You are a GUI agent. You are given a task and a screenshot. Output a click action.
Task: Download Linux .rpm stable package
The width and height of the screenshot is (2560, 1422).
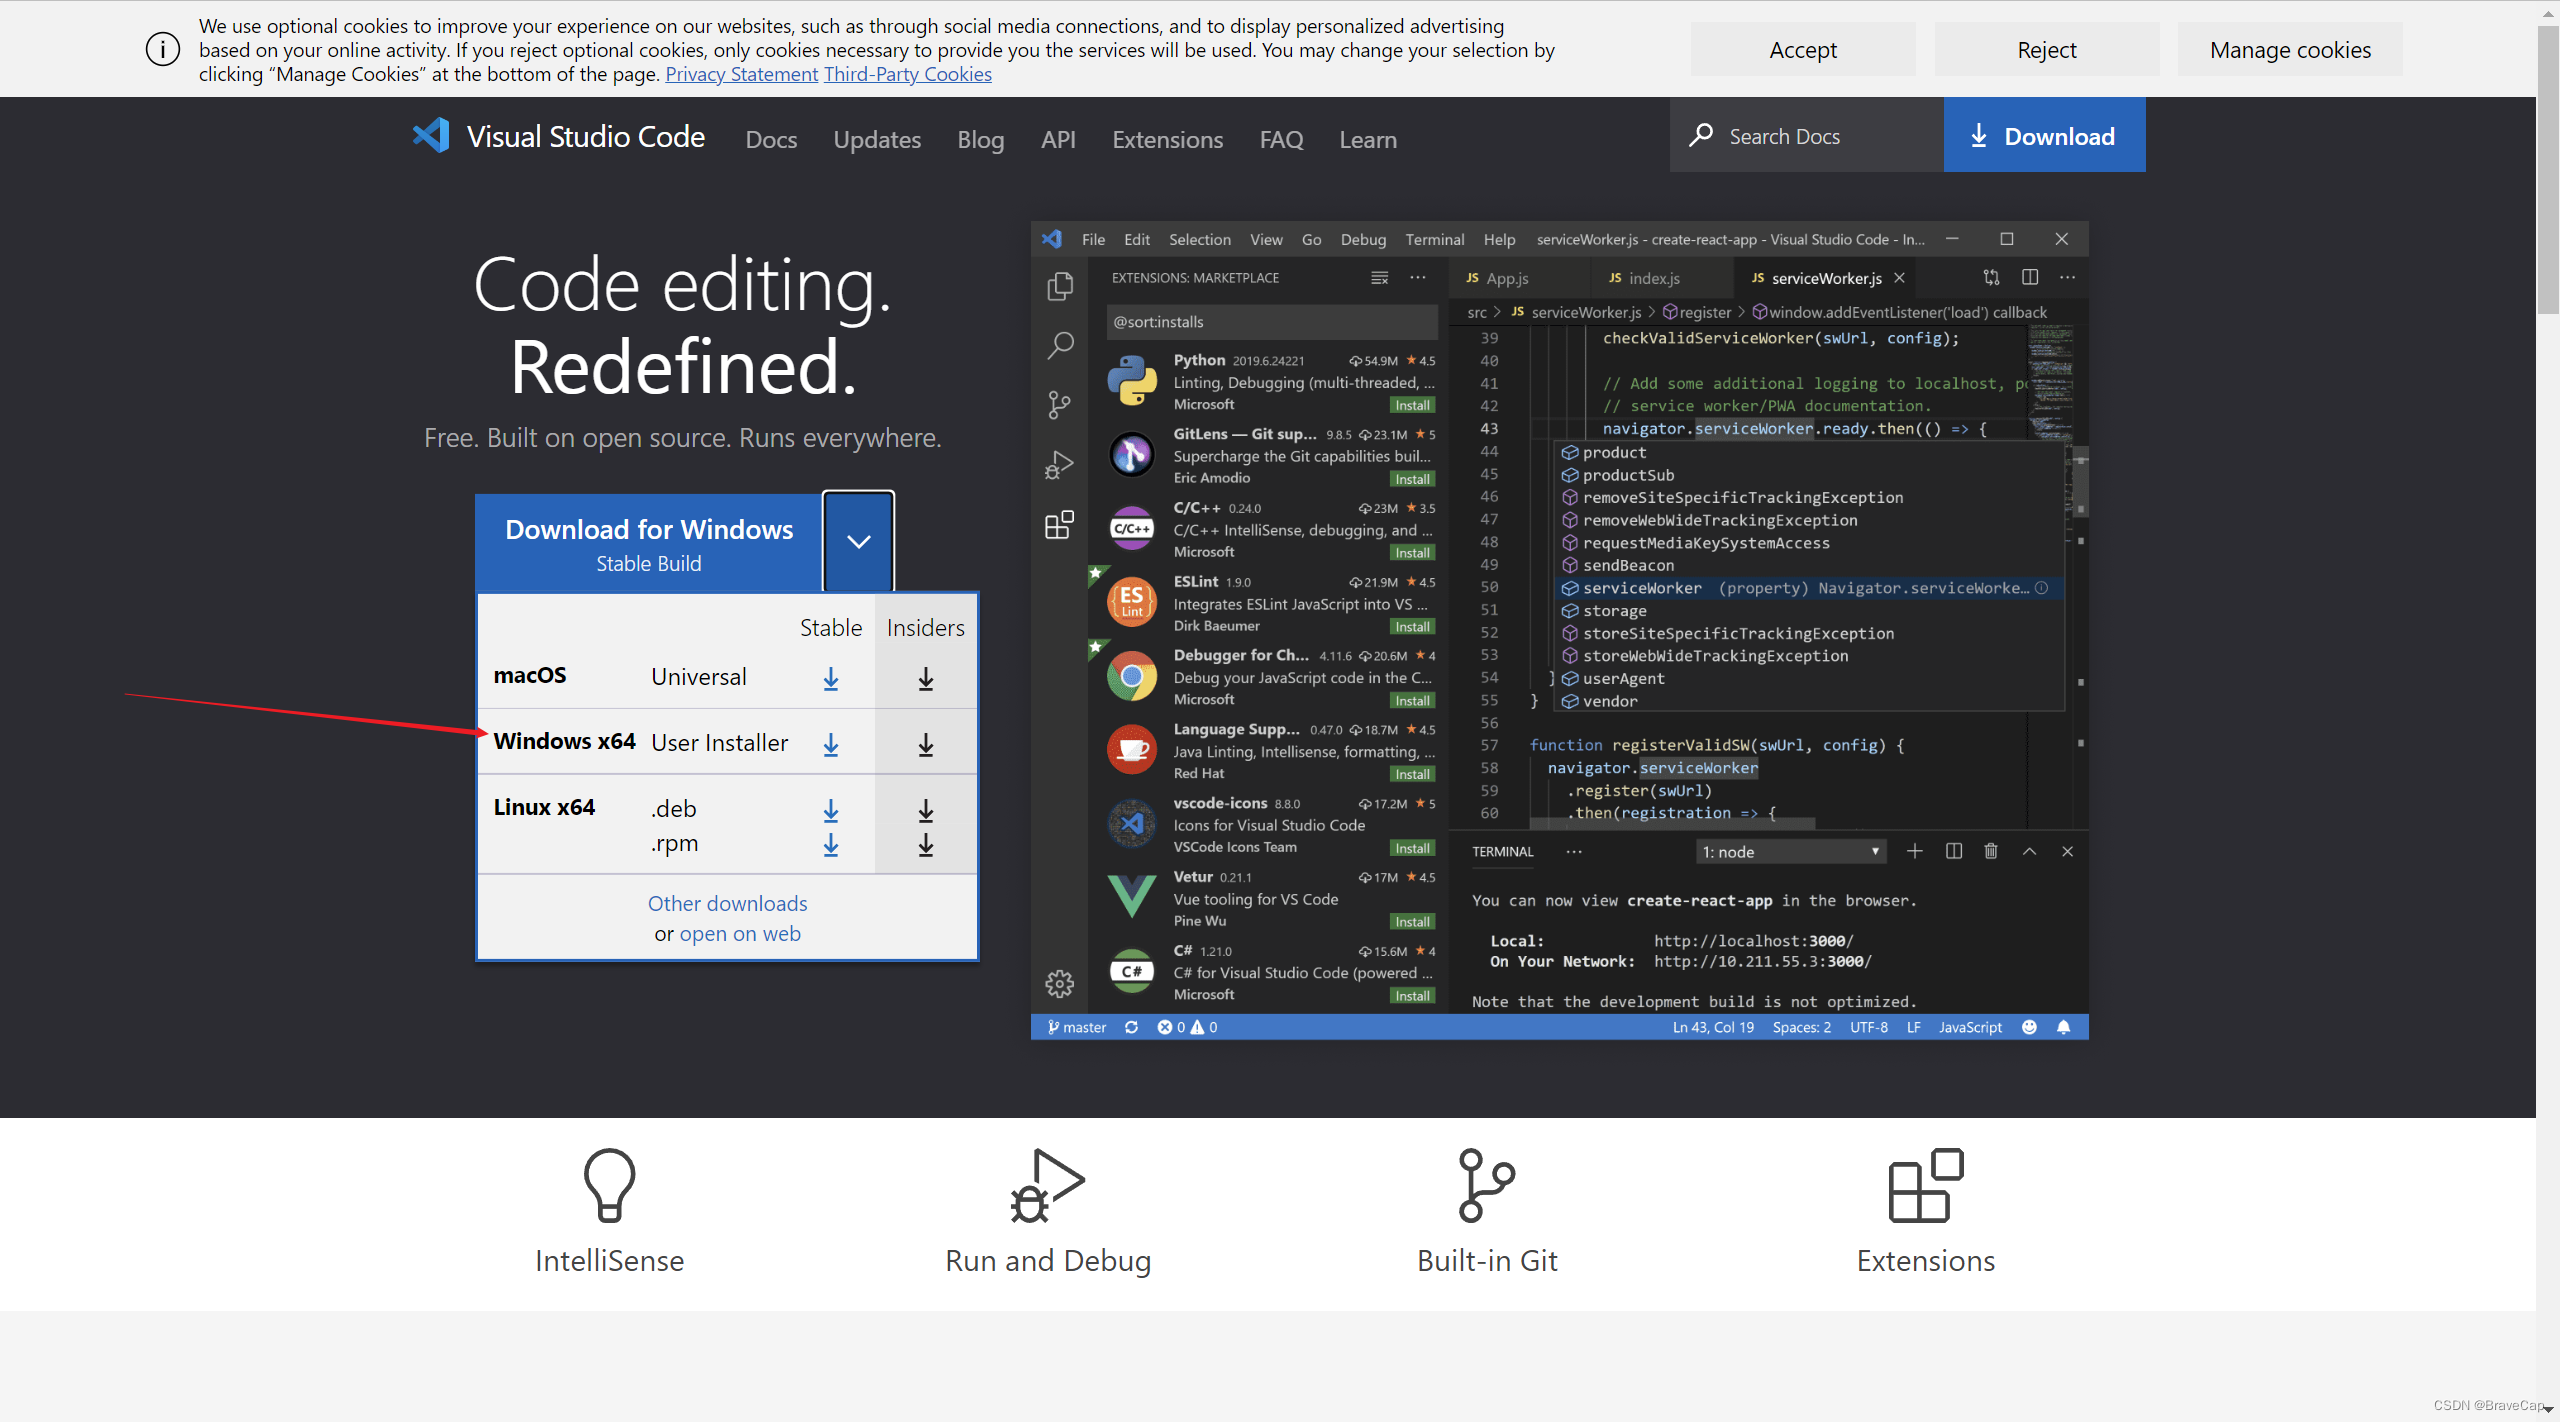831,845
